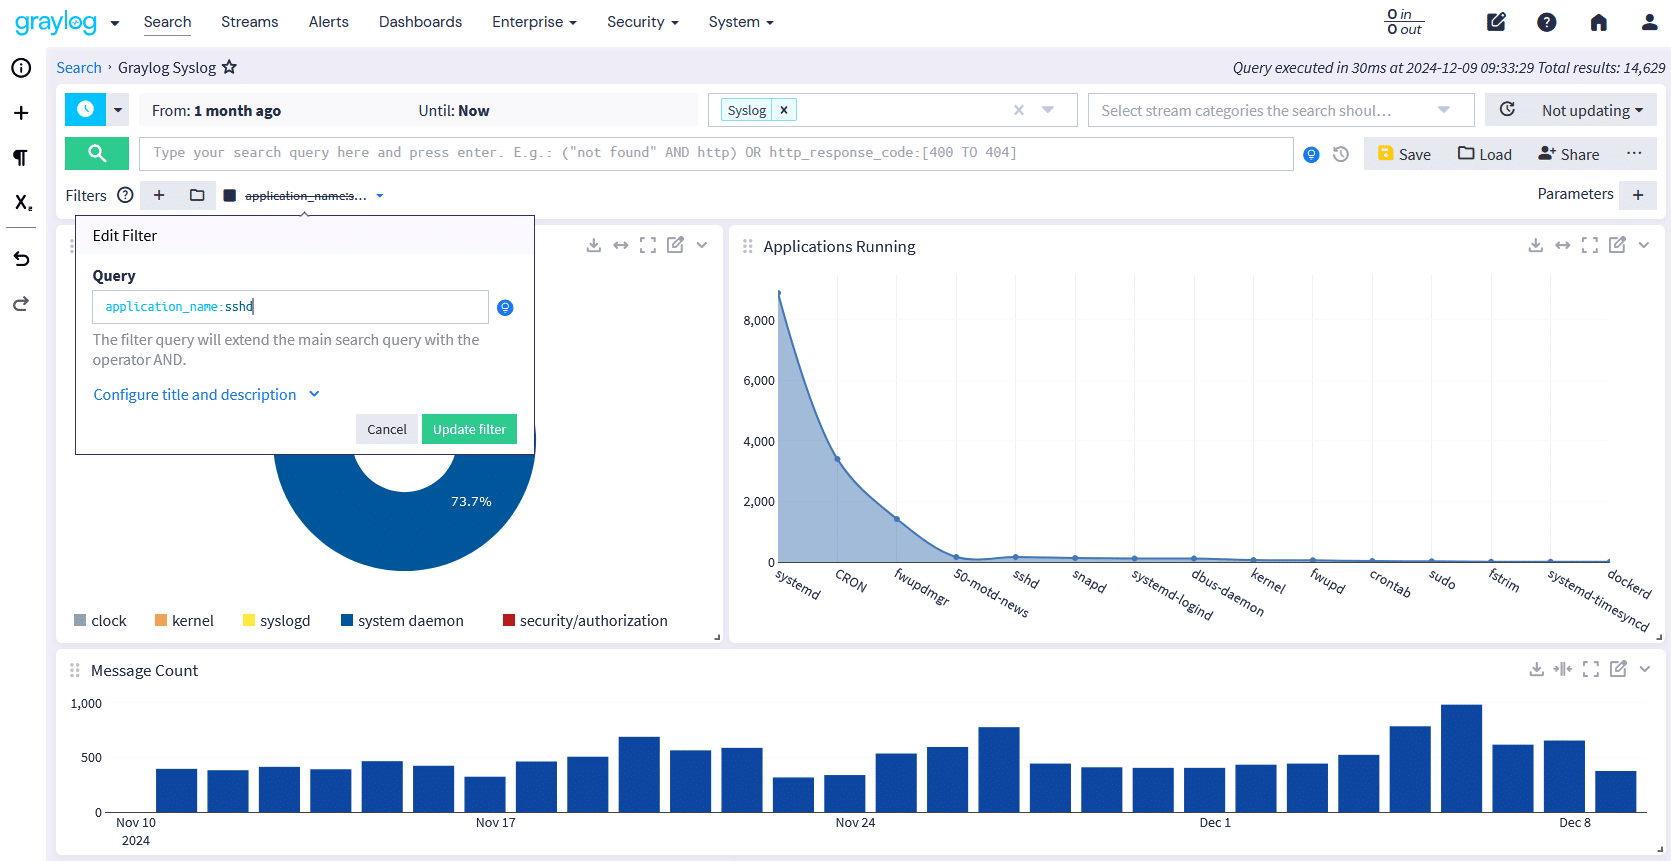This screenshot has height=861, width=1671.
Task: Toggle the application_name filter checkbox
Action: pyautogui.click(x=230, y=196)
